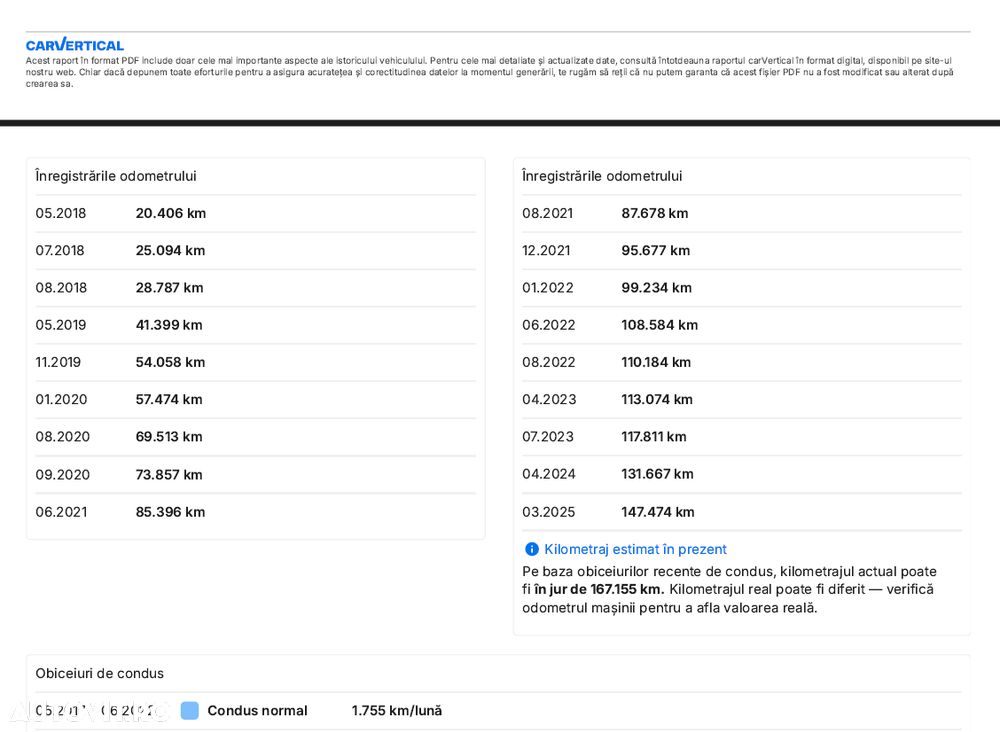
Task: Select the Condus normal label
Action: point(257,710)
